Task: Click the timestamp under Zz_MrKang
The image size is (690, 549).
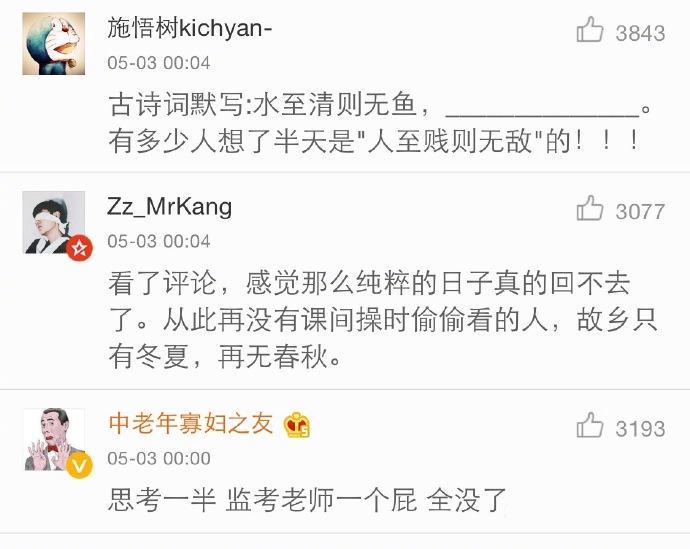Action: (x=159, y=241)
